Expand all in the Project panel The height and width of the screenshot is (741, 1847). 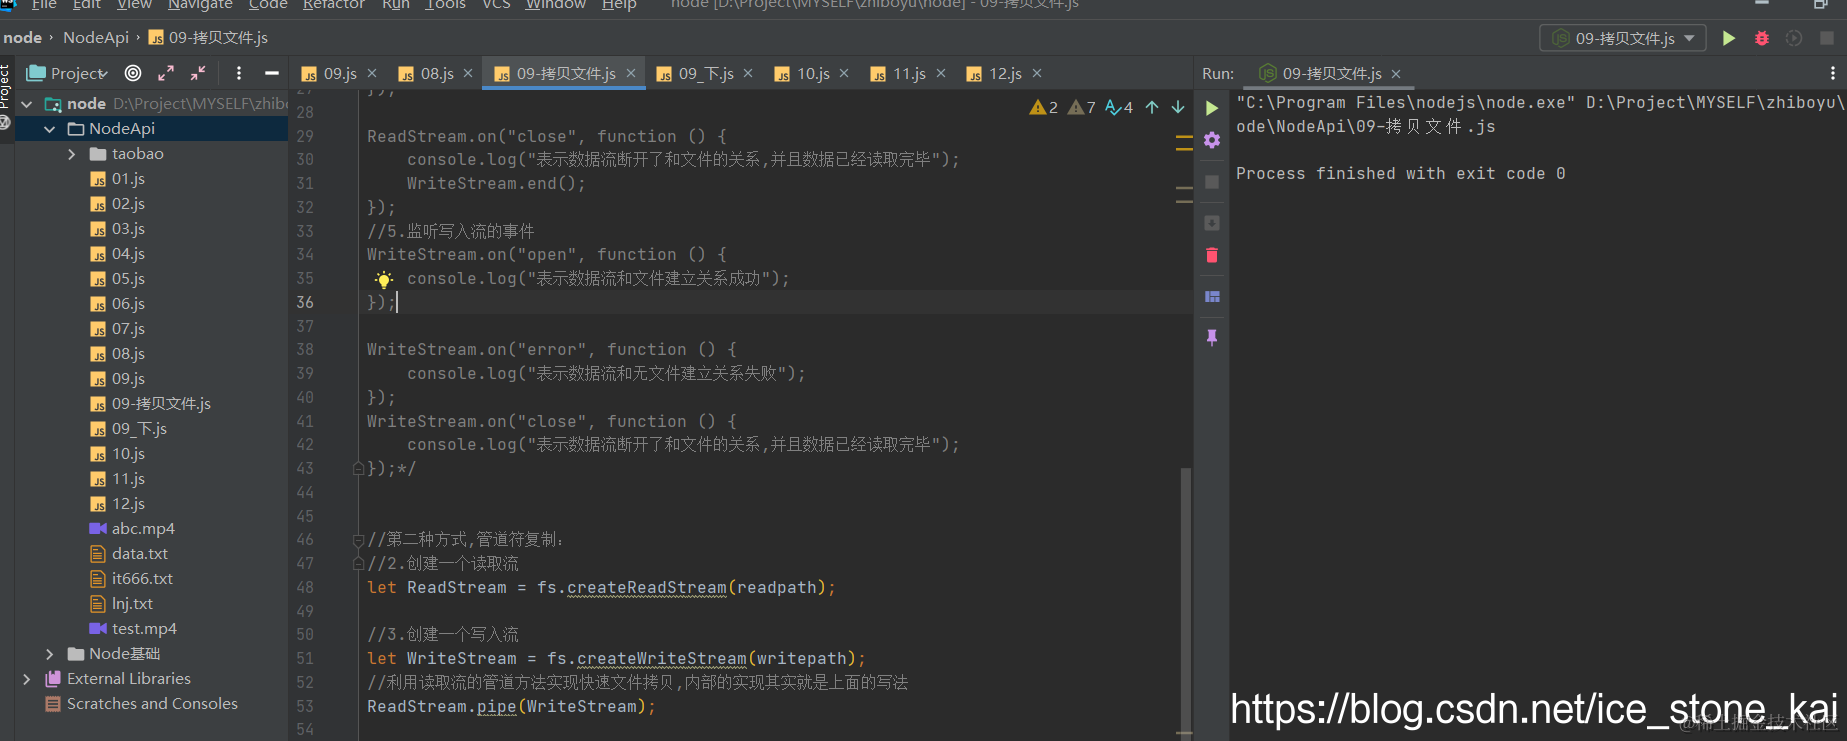166,73
